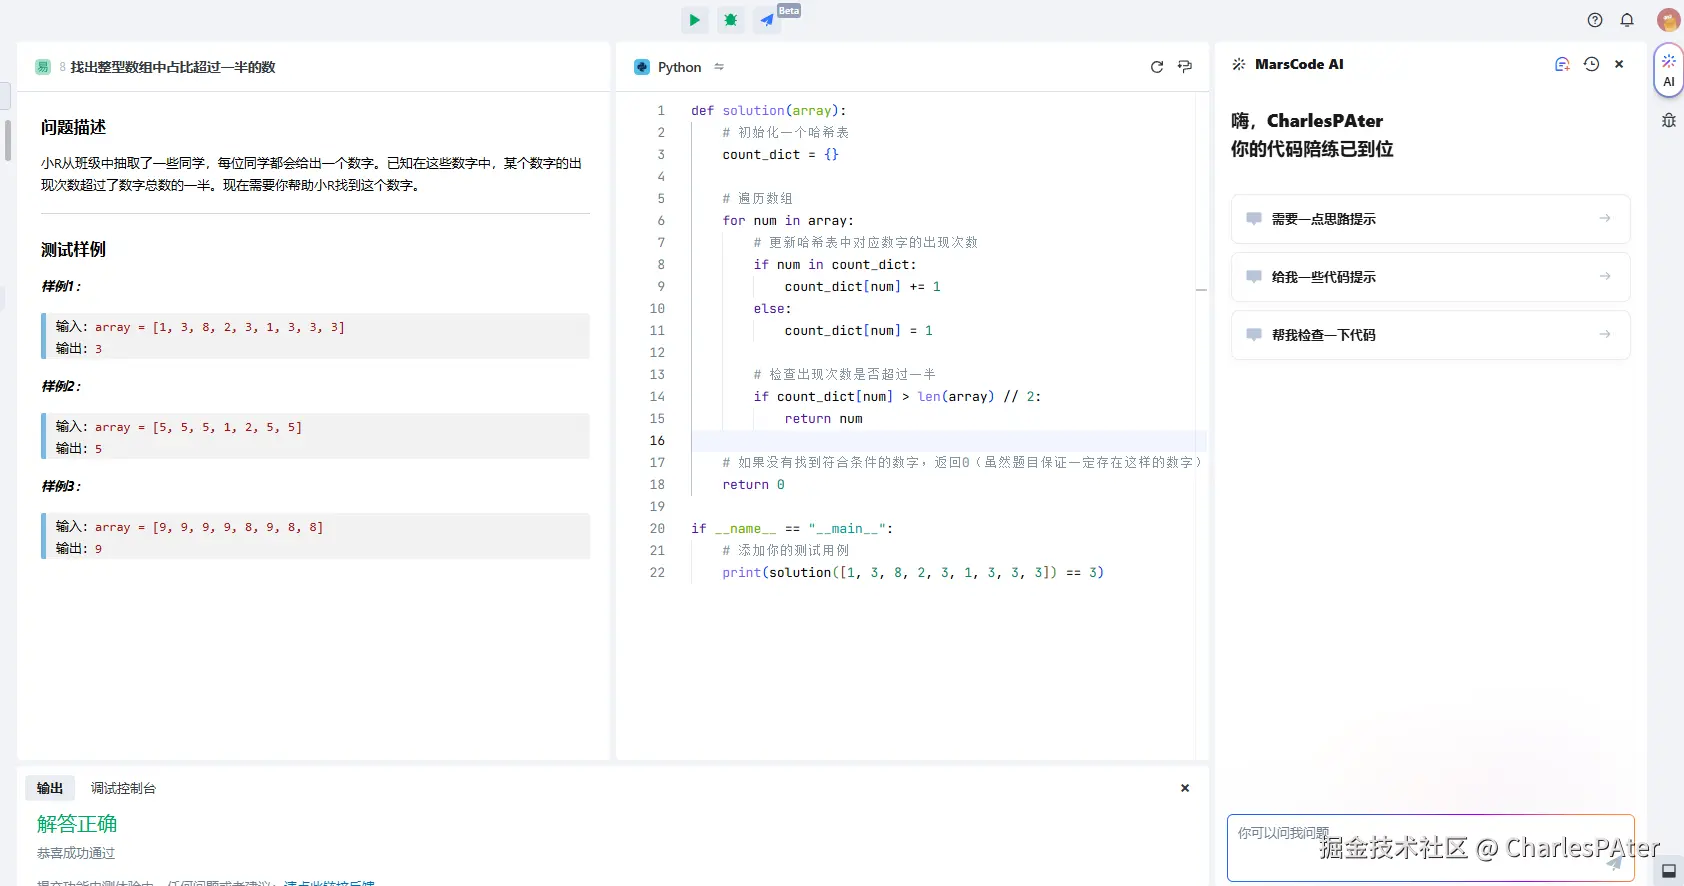Reset code using the refresh icon
Screen dimensions: 1684x886
pos(1157,67)
